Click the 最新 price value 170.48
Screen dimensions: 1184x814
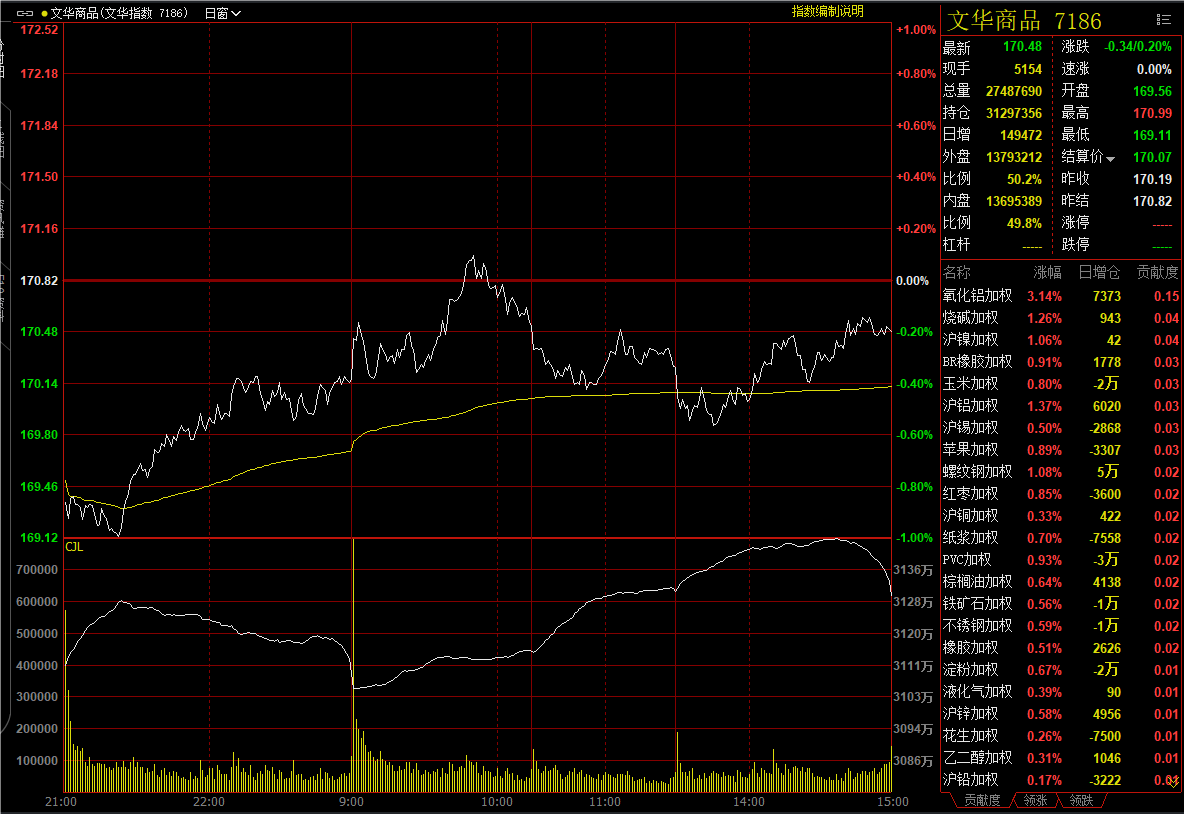pyautogui.click(x=1022, y=47)
